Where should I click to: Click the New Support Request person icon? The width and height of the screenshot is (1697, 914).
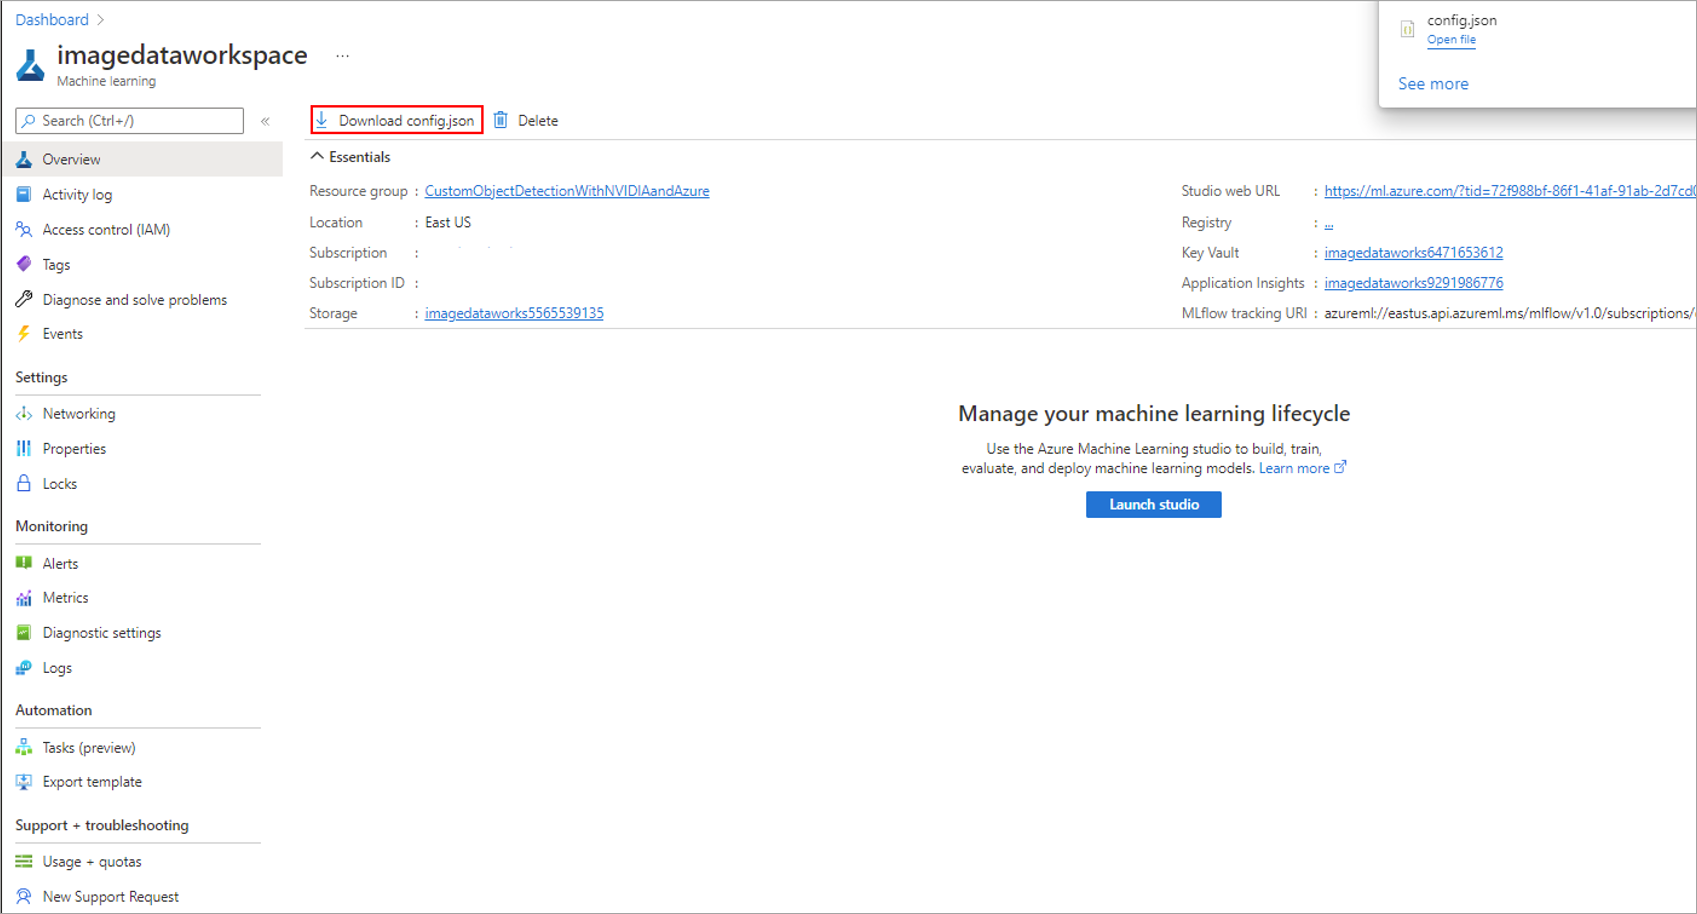[x=24, y=896]
